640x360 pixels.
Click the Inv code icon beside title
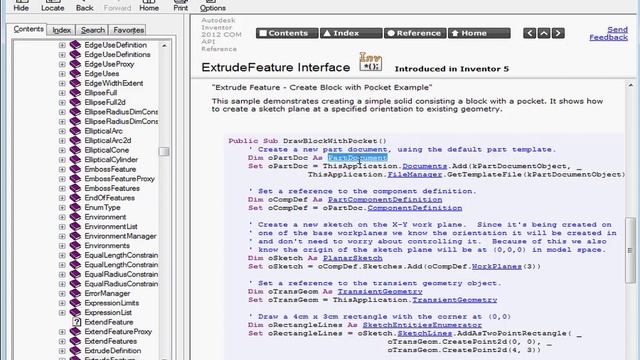click(370, 62)
